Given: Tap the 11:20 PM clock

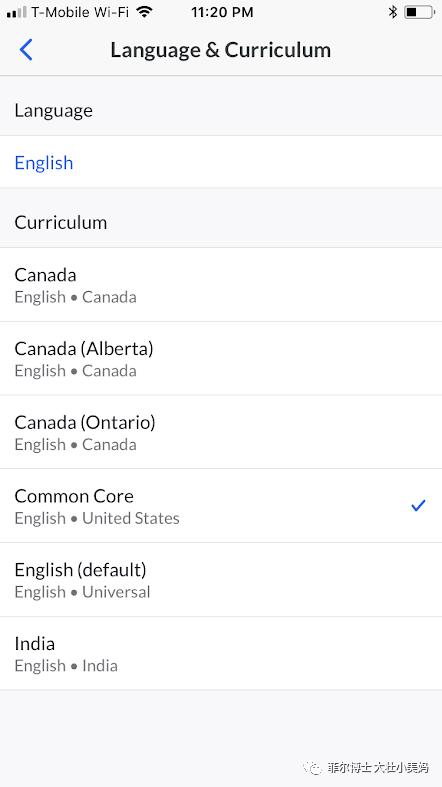Looking at the screenshot, I should click(222, 13).
